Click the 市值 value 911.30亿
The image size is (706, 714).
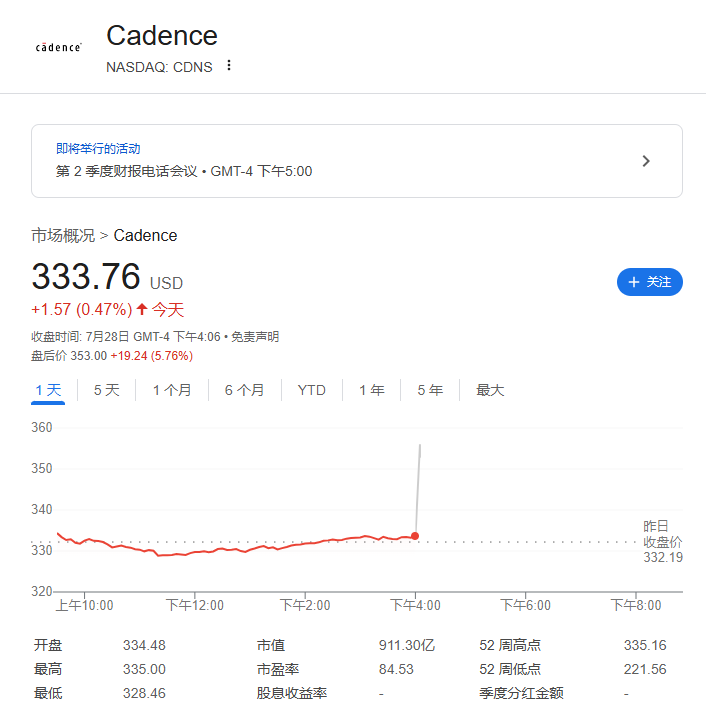[x=407, y=645]
